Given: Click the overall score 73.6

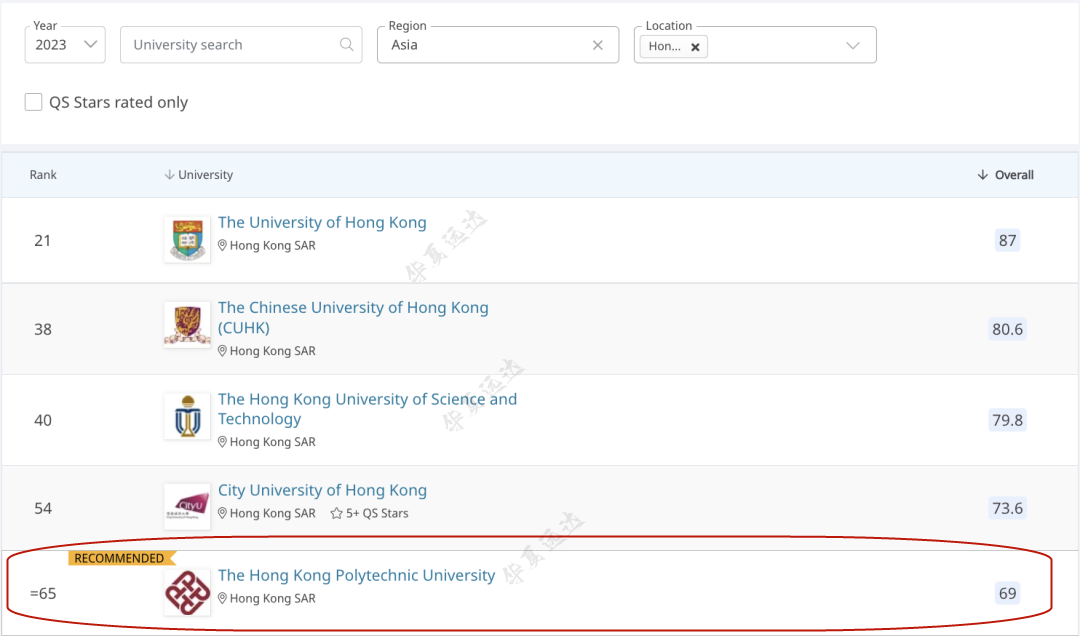Looking at the screenshot, I should [1007, 509].
